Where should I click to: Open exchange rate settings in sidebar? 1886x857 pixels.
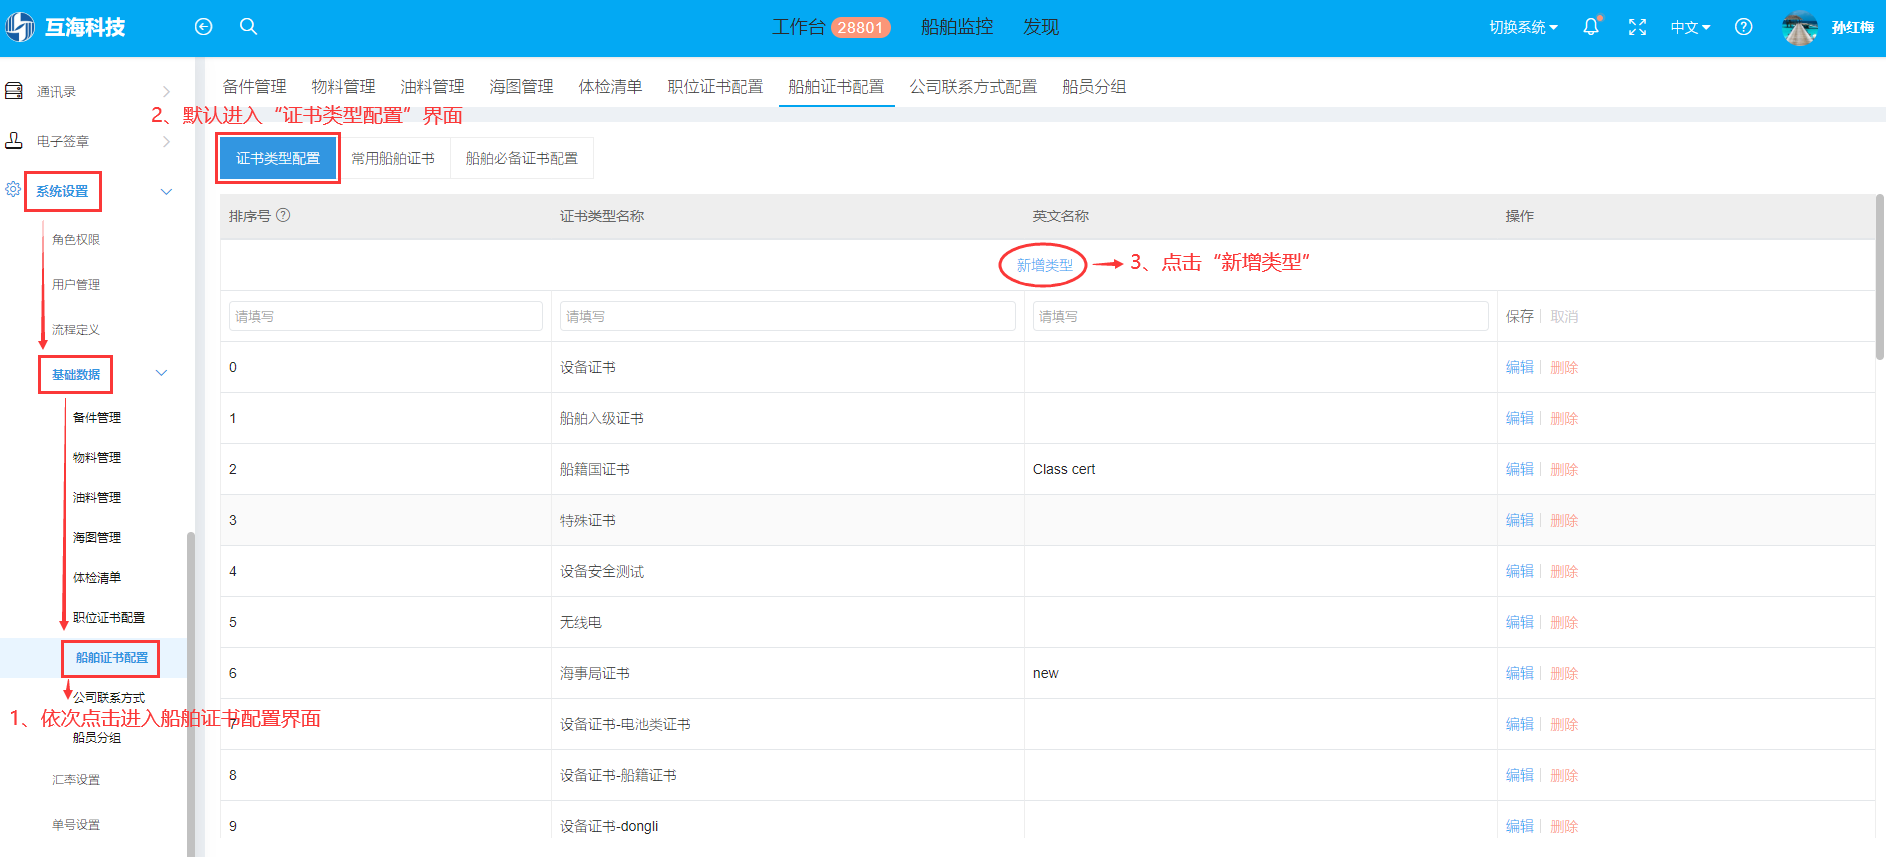click(76, 779)
